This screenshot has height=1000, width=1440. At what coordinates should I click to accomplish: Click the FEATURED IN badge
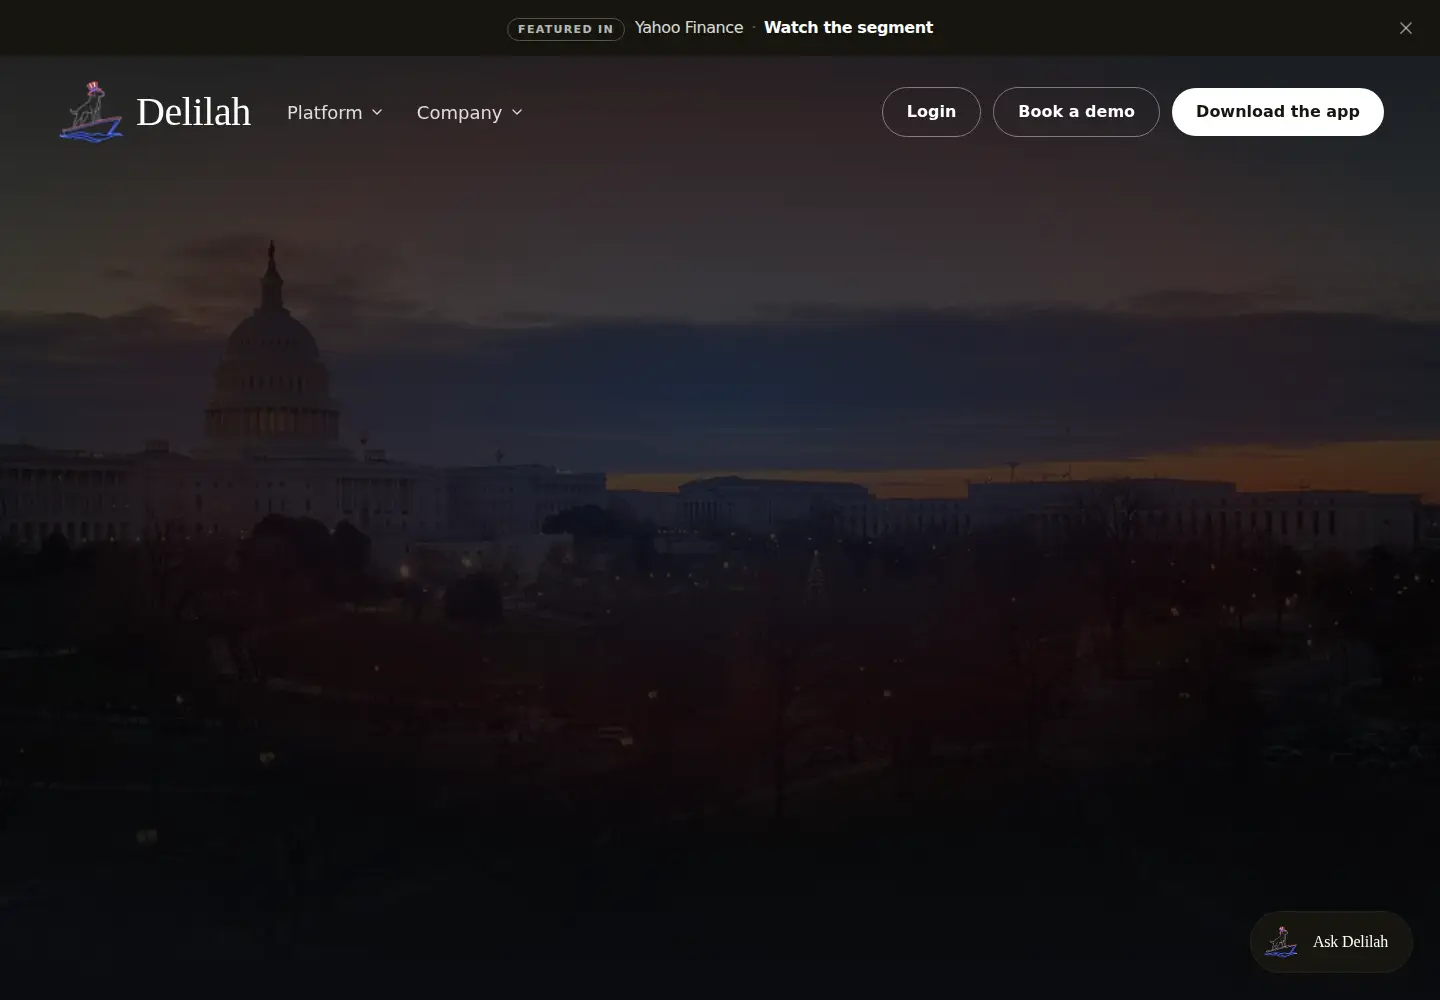[566, 29]
